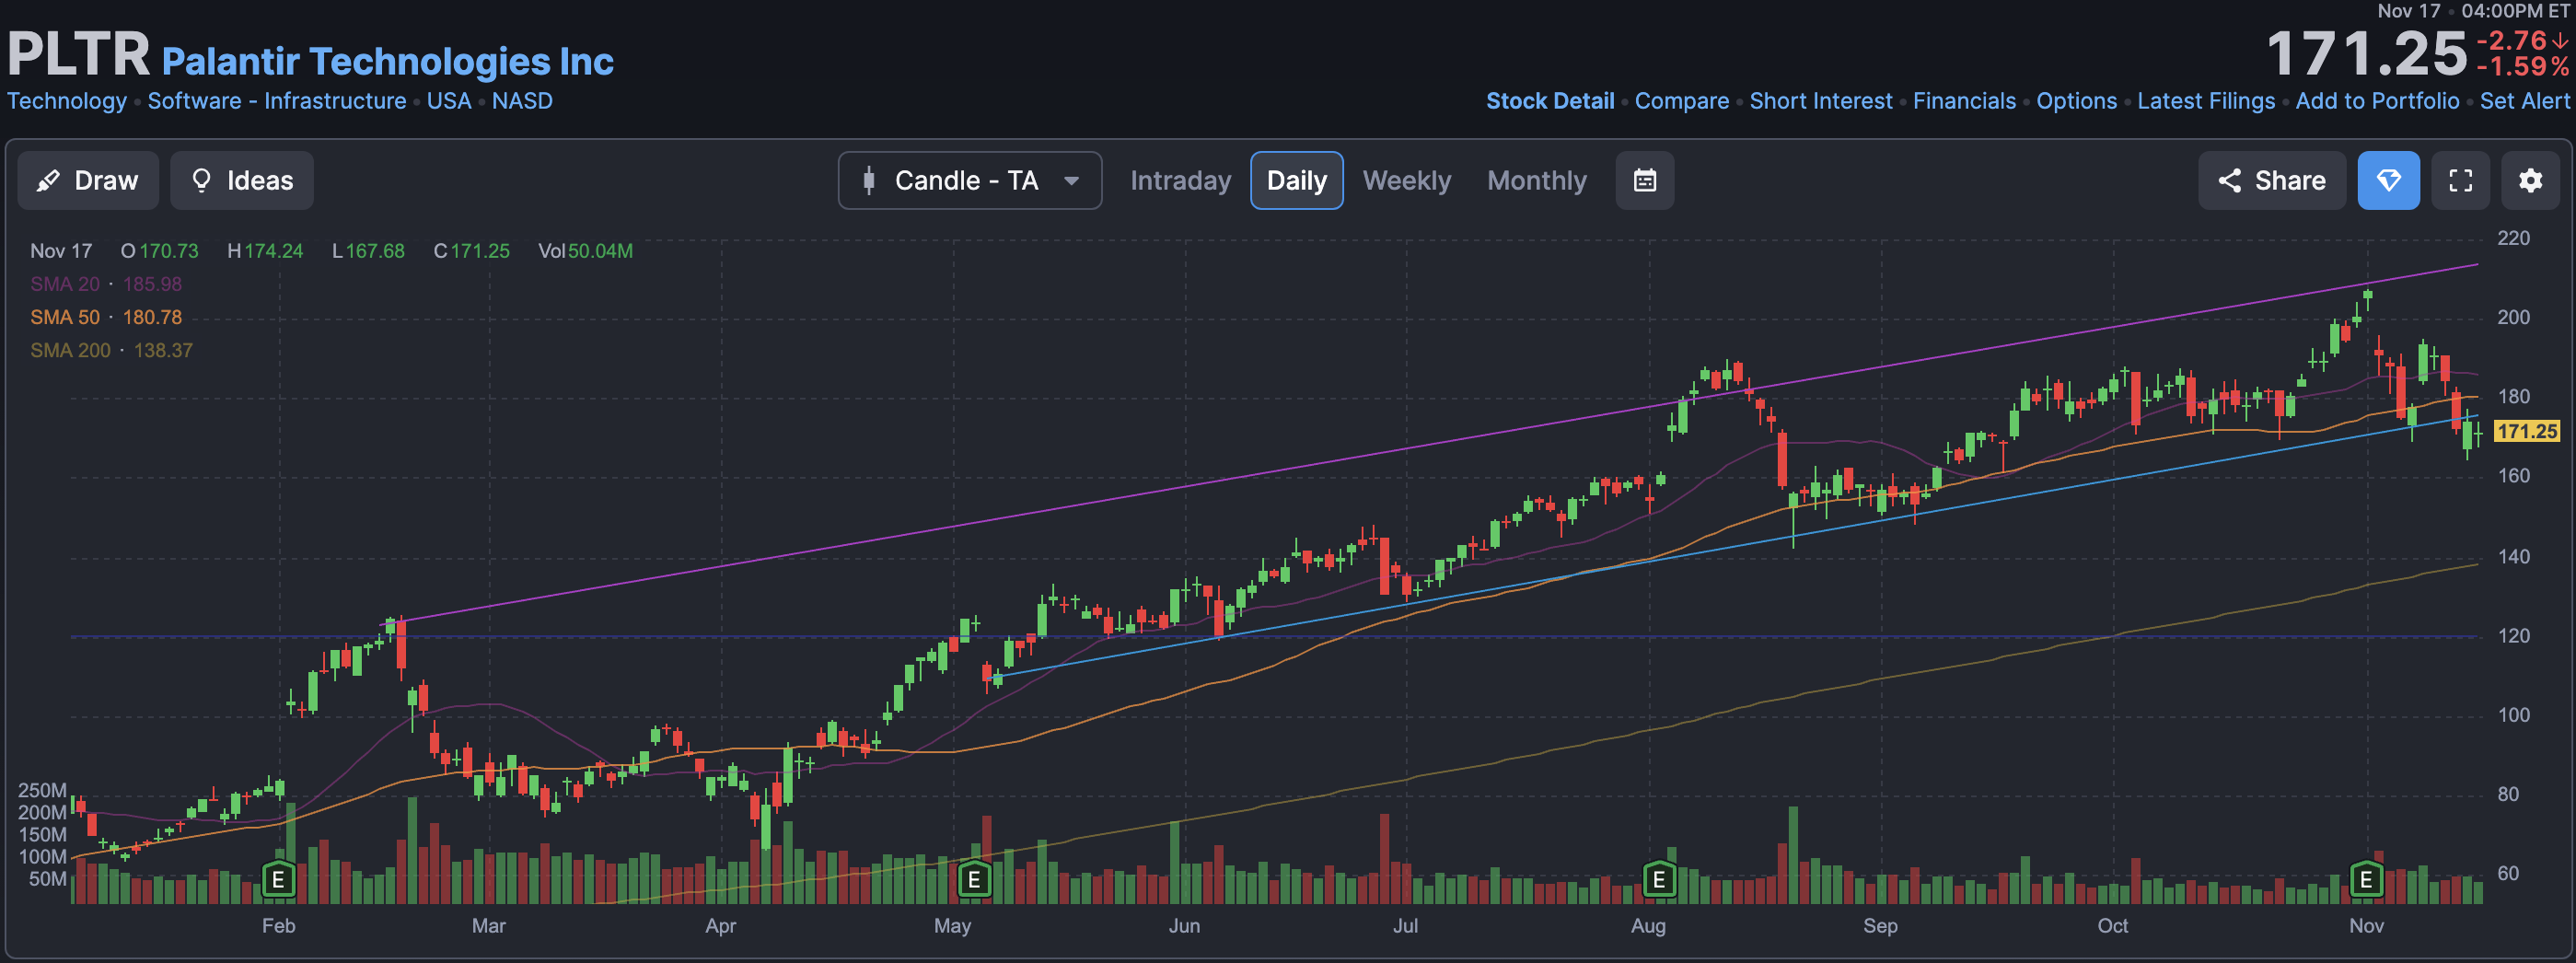Open the Stock Detail link
Image resolution: width=2576 pixels, height=963 pixels.
(x=1550, y=101)
